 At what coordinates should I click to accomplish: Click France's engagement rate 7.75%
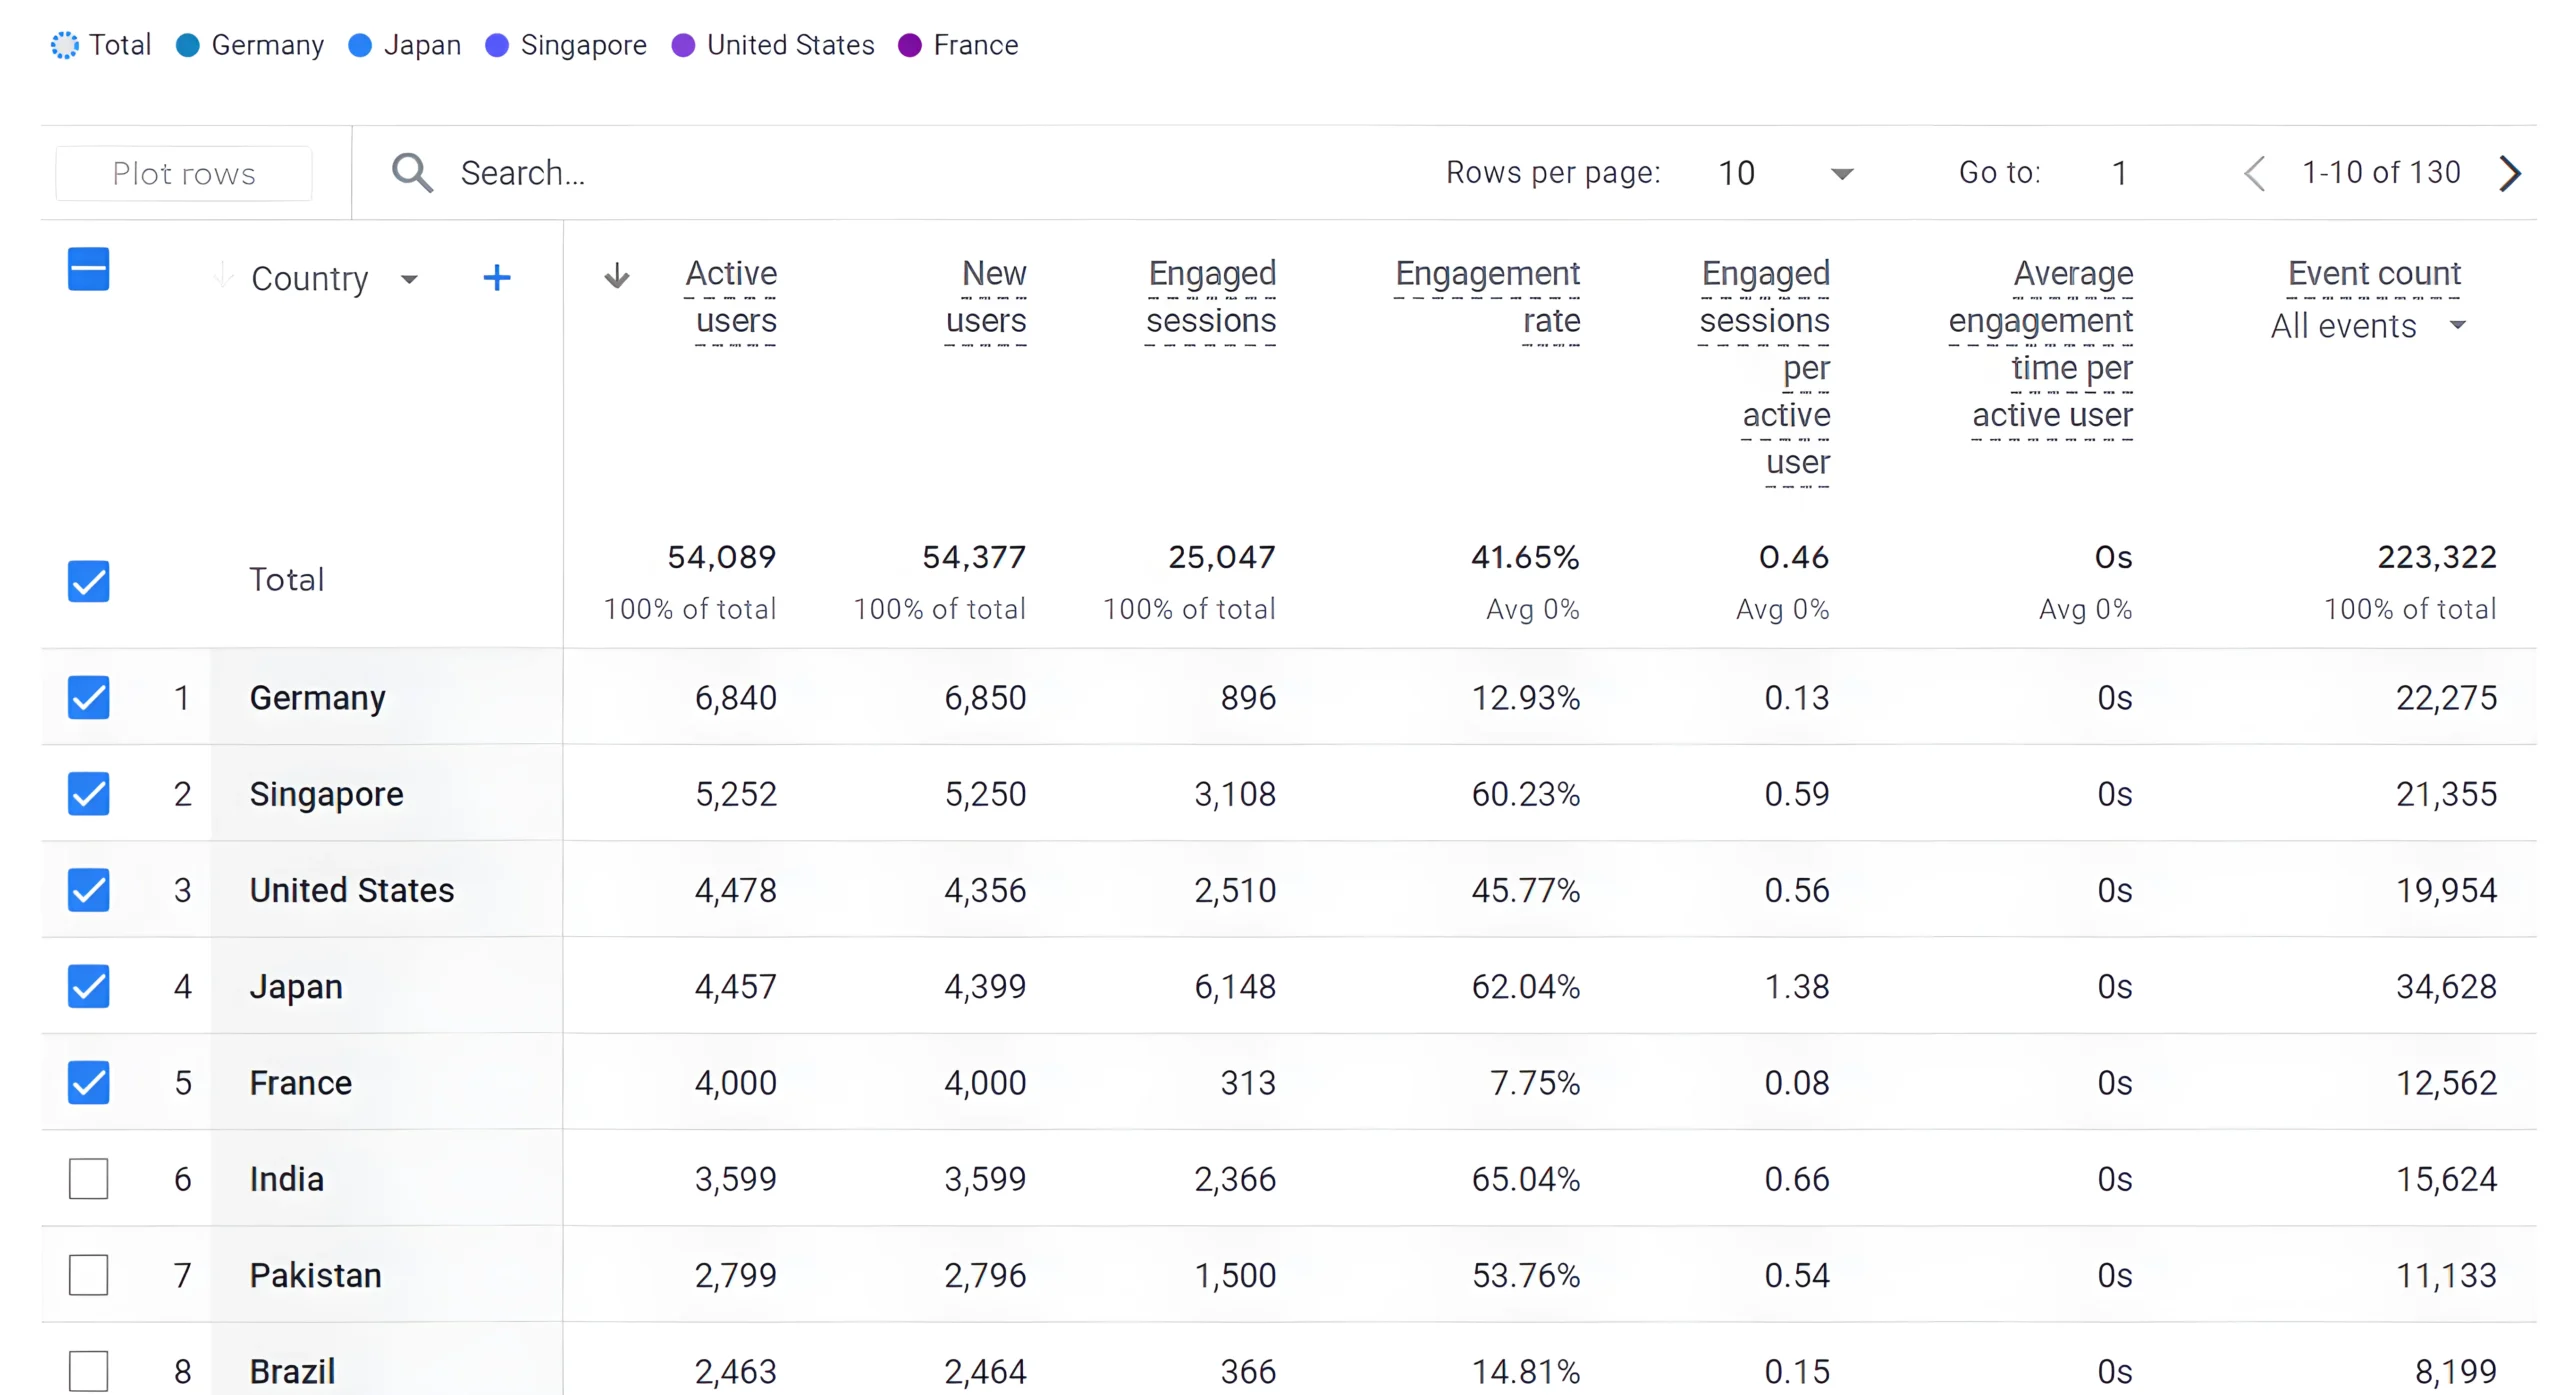click(1534, 1083)
